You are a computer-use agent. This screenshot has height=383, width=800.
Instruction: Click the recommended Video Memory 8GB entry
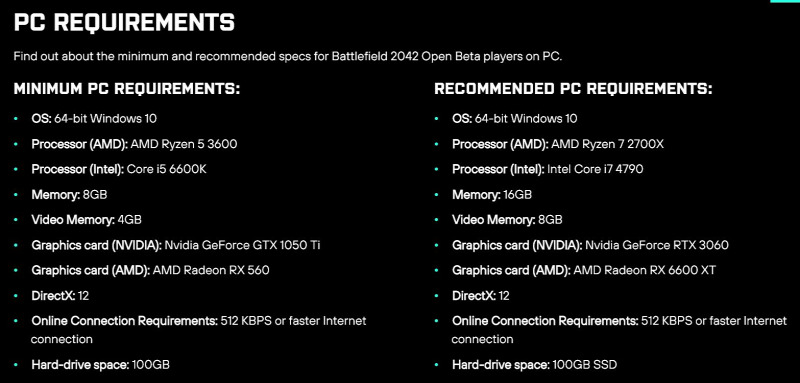pyautogui.click(x=507, y=220)
